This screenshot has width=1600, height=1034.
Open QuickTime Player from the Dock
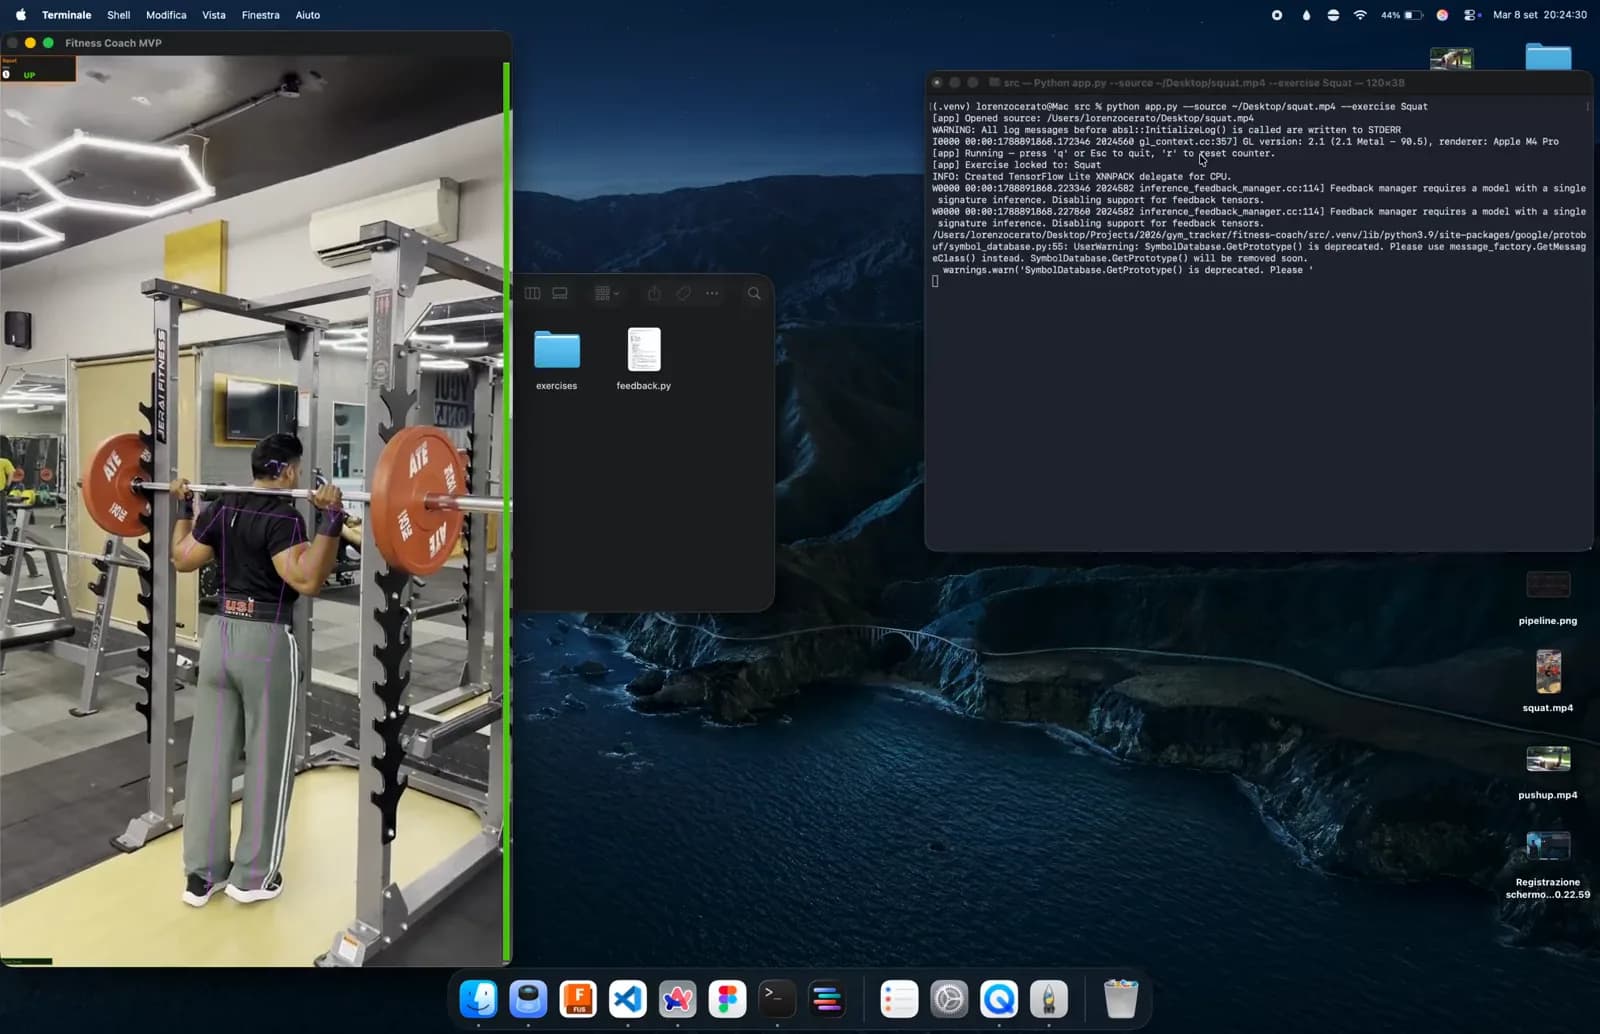coord(999,998)
